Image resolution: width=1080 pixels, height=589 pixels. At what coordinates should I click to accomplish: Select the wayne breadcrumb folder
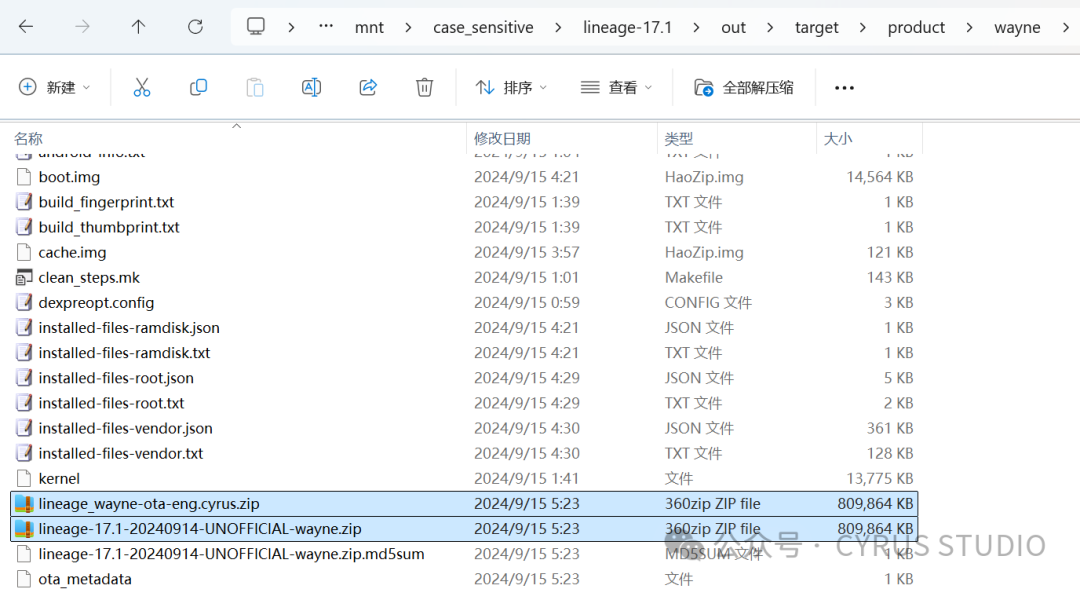click(x=1017, y=28)
